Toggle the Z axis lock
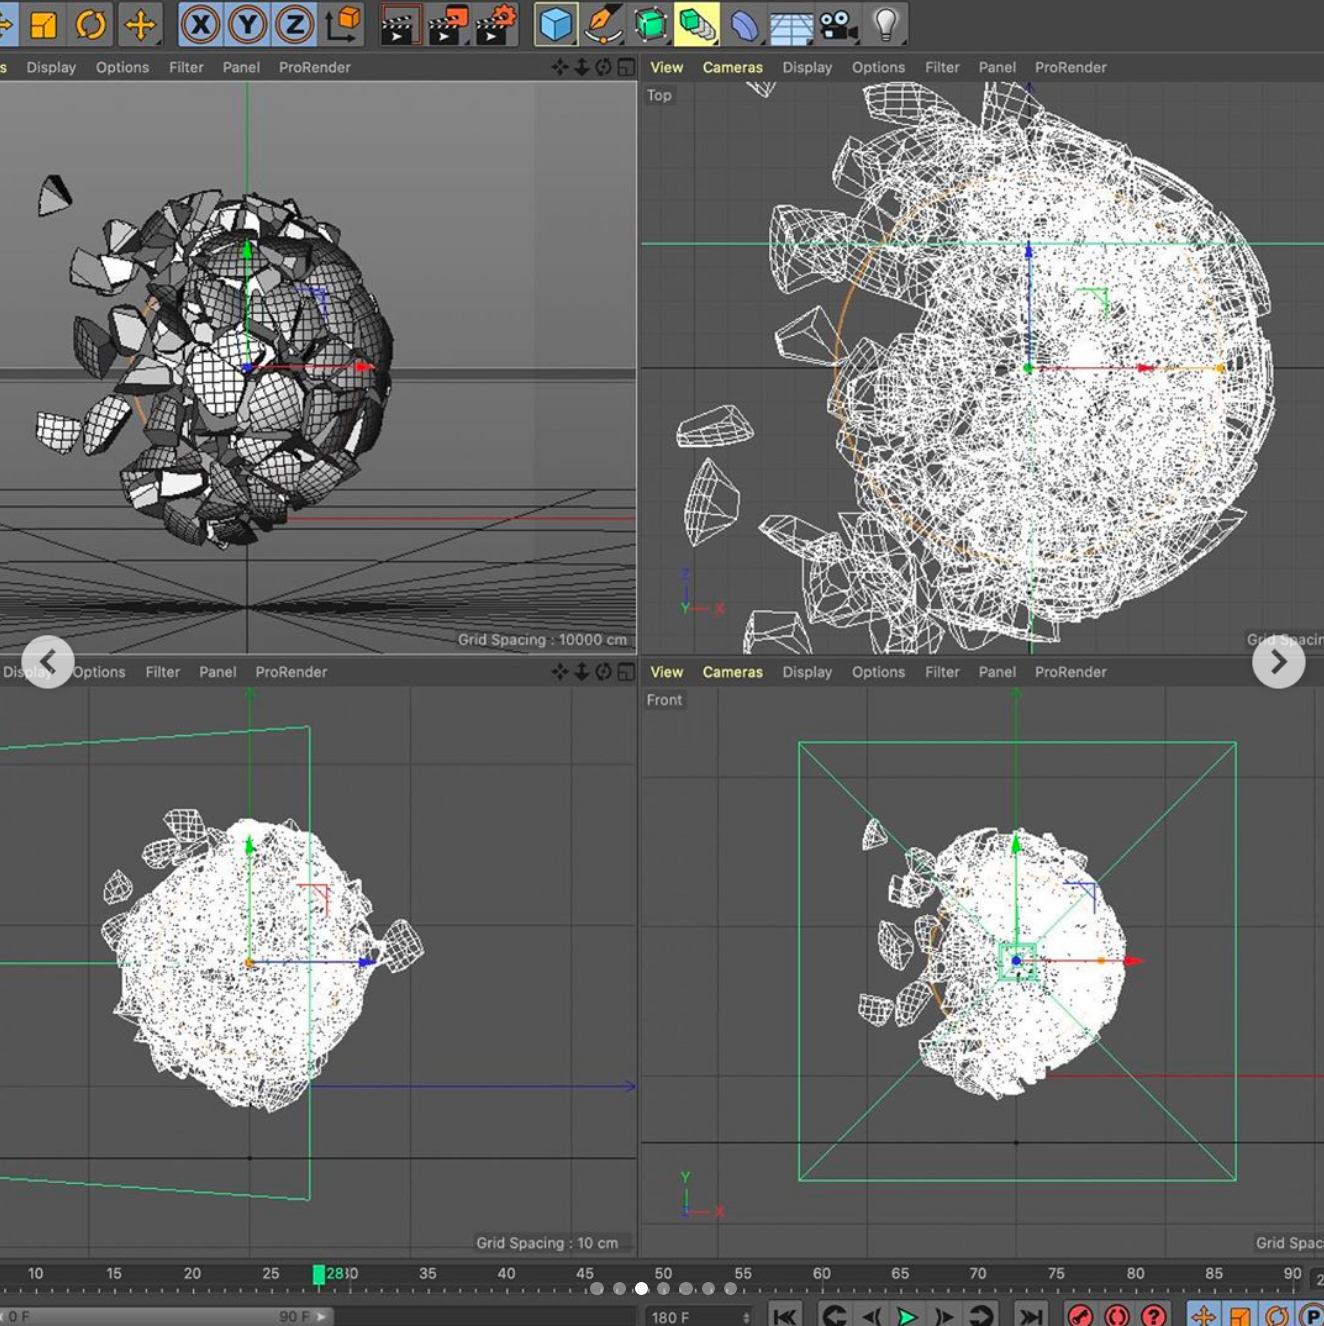 point(294,25)
